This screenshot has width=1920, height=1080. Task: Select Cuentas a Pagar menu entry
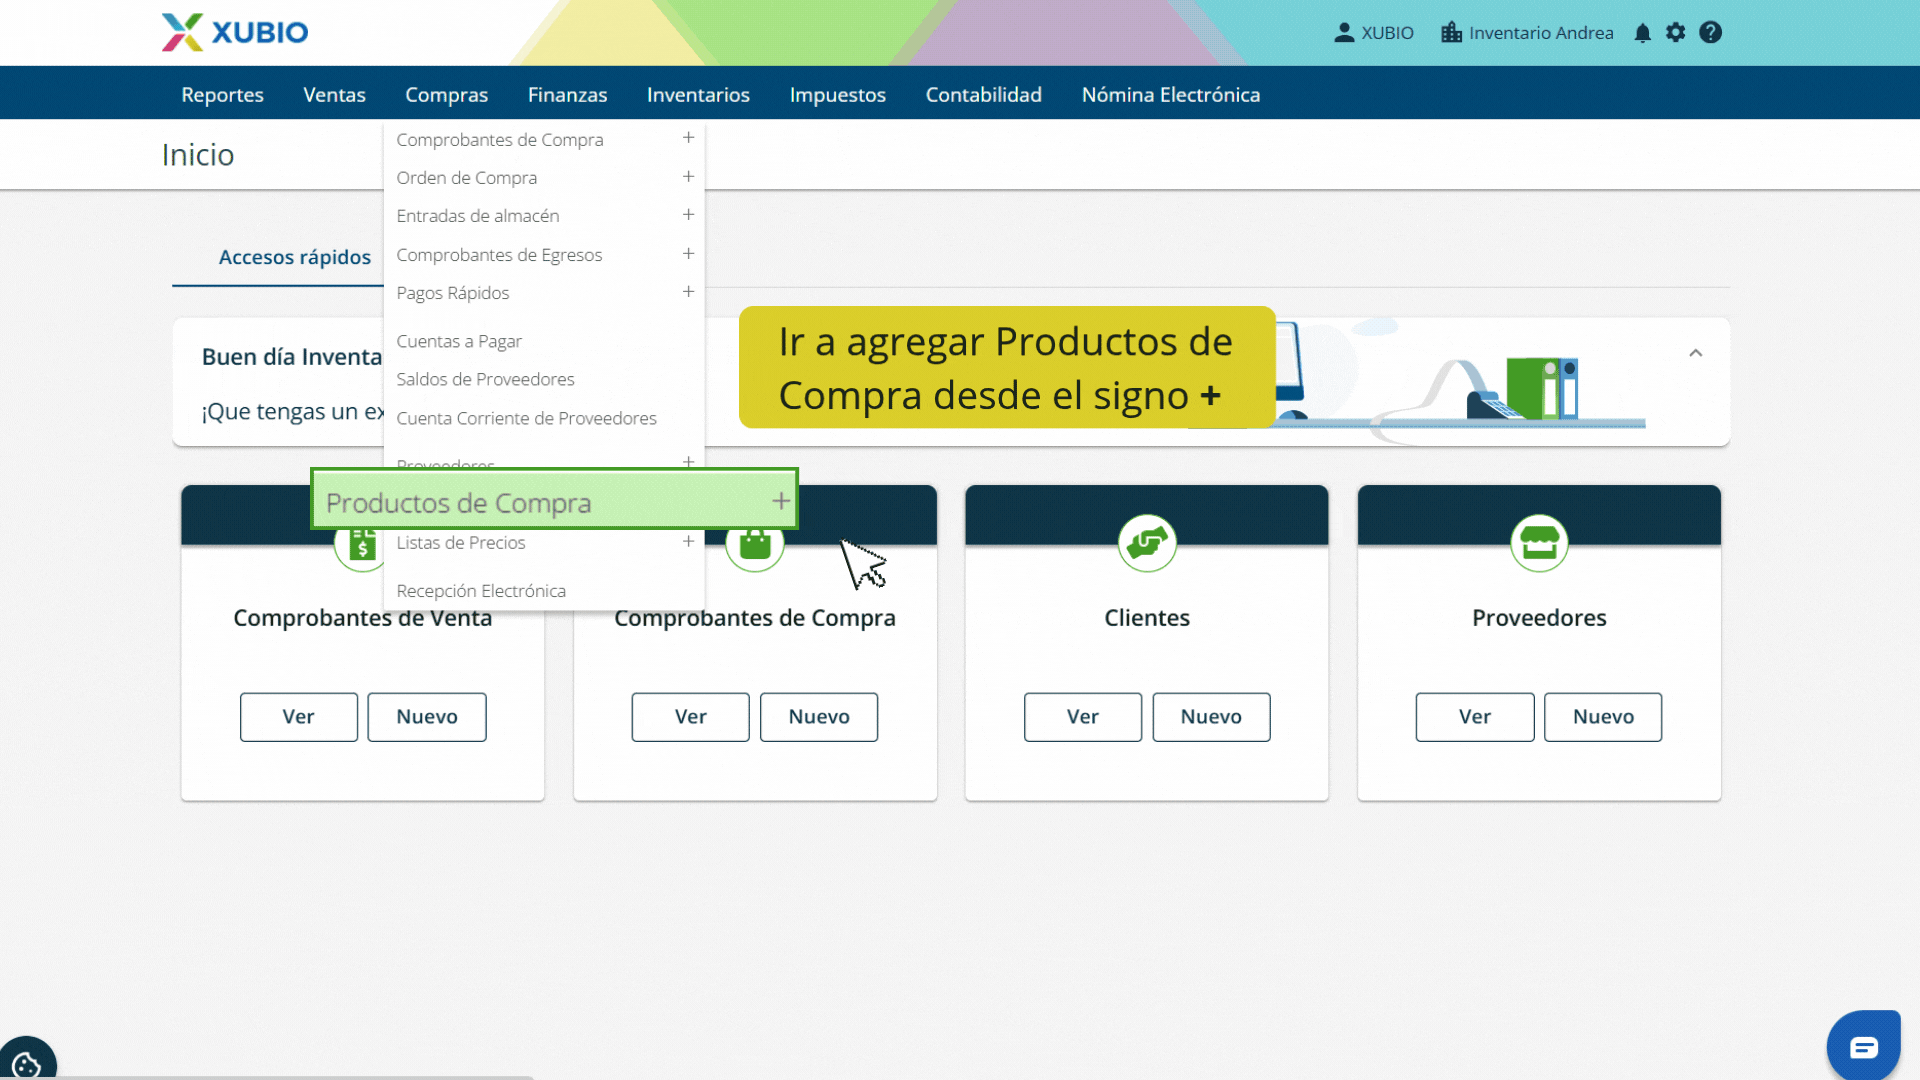click(x=459, y=341)
